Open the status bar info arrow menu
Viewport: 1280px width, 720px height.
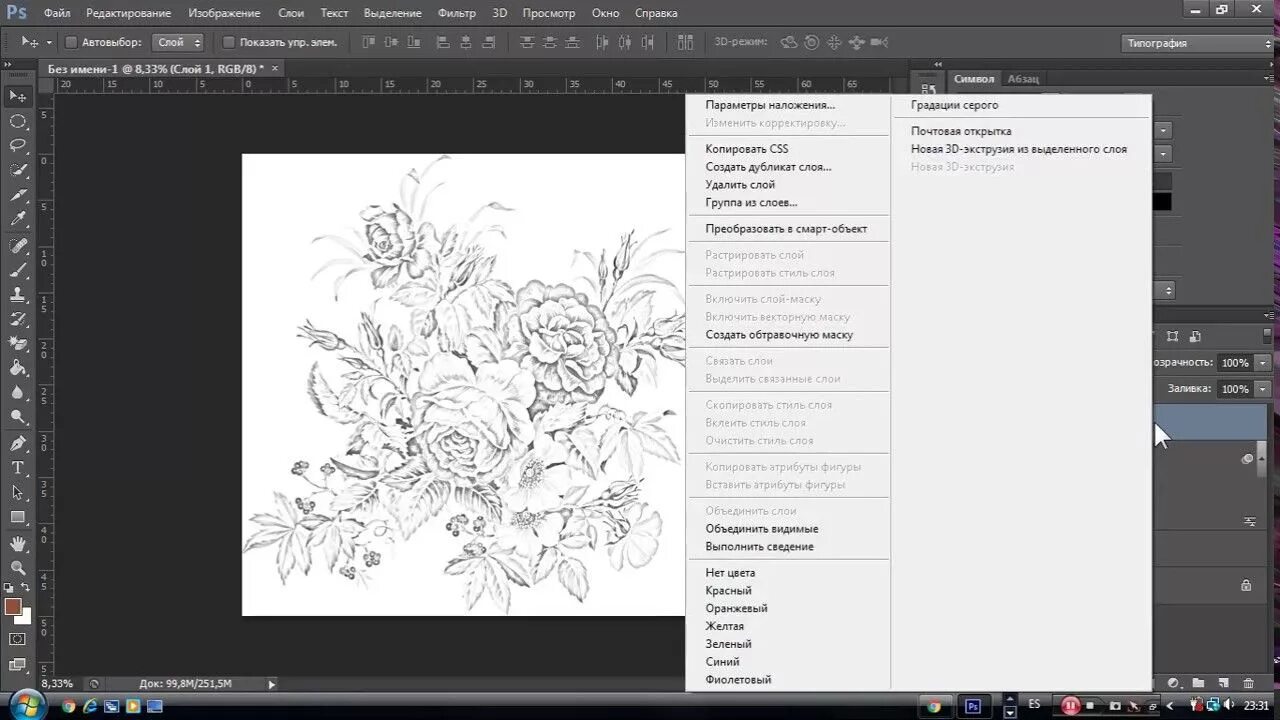(271, 684)
